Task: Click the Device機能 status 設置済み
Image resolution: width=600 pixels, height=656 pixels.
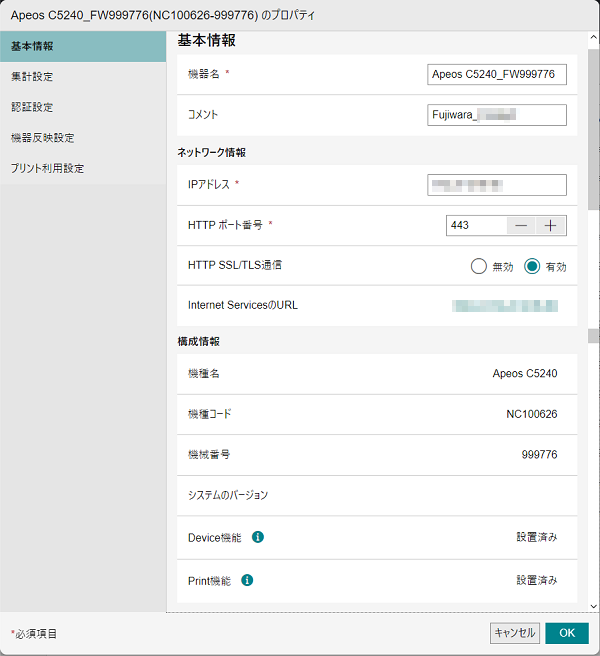Action: (537, 537)
